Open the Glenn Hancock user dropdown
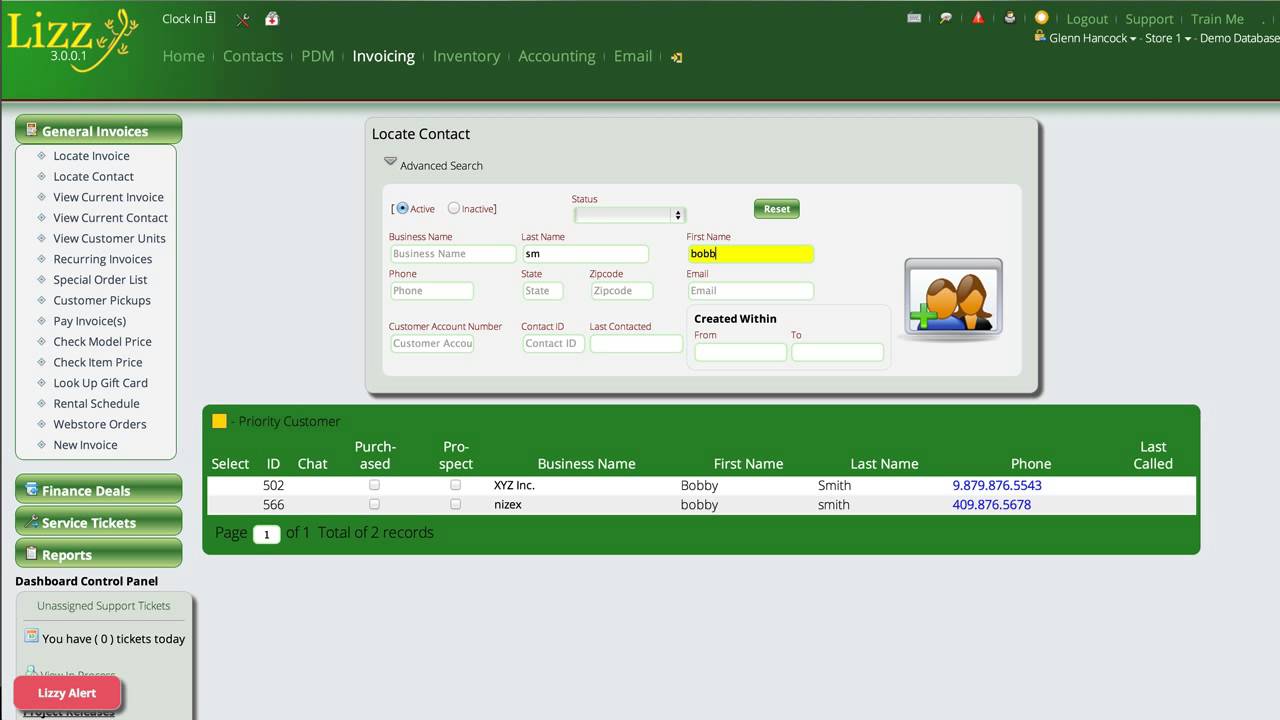 coord(1093,38)
